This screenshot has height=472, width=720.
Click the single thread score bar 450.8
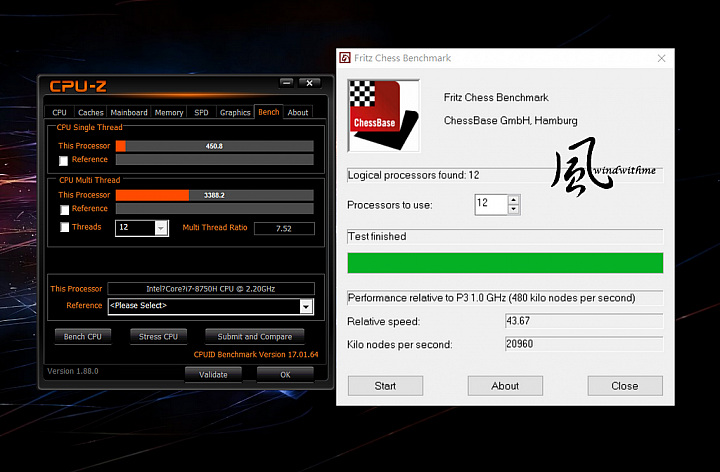coord(214,146)
